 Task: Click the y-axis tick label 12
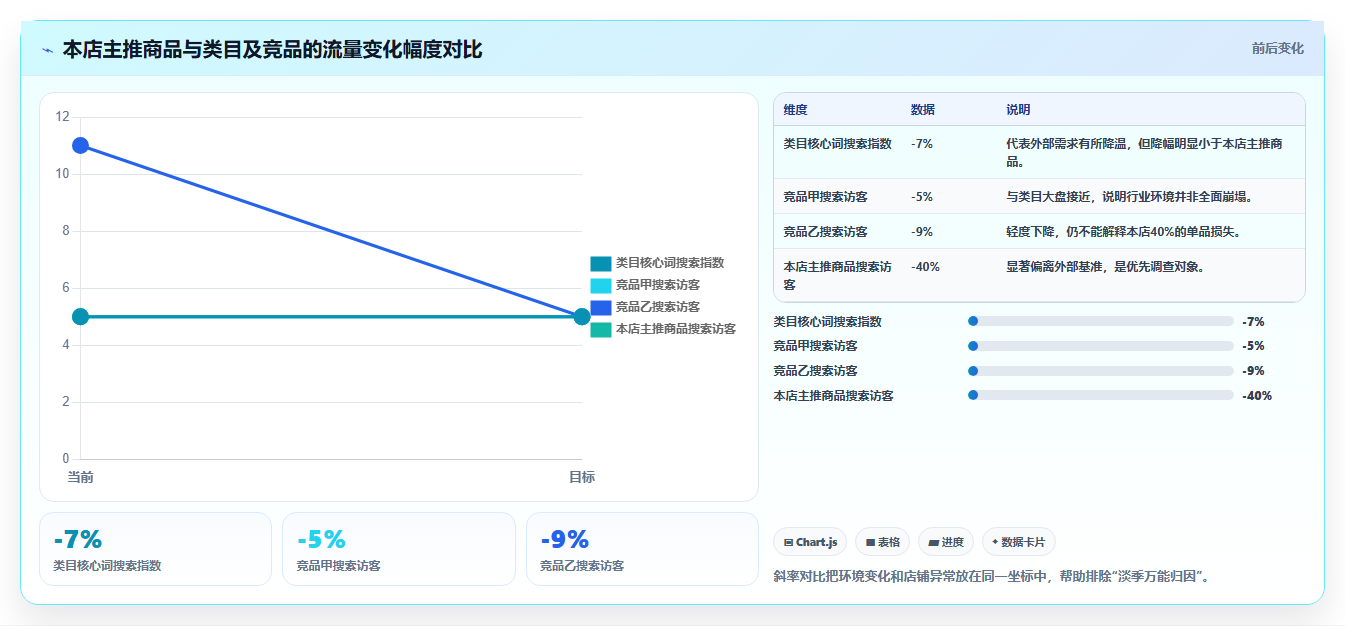(62, 117)
